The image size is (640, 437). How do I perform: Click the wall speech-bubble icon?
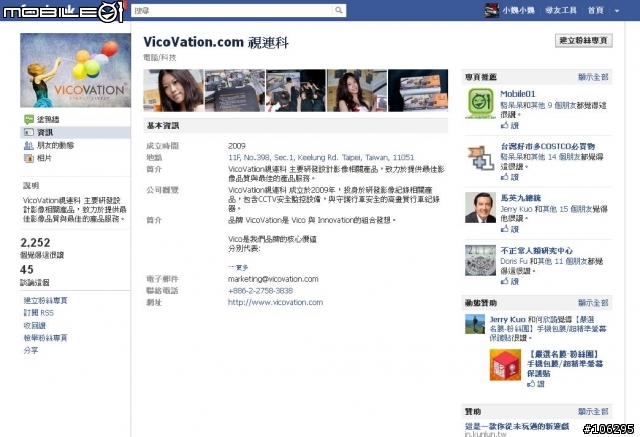pos(29,120)
